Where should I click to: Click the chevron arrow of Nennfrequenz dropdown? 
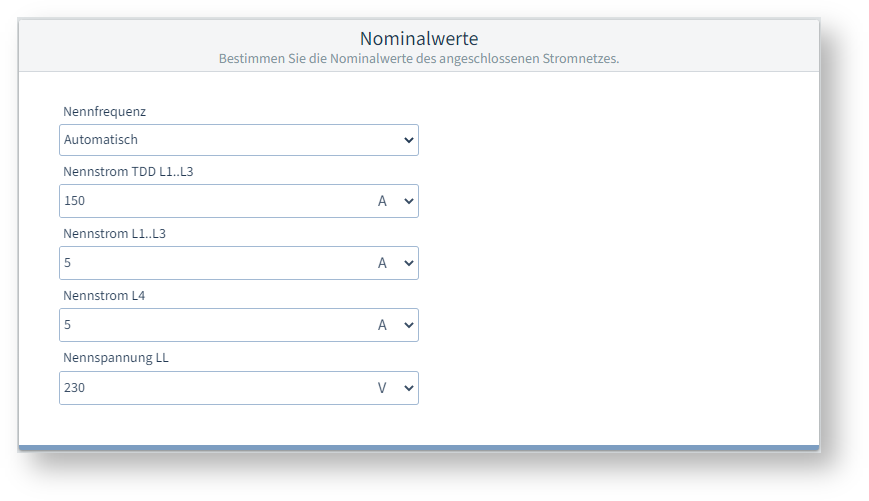(x=408, y=140)
